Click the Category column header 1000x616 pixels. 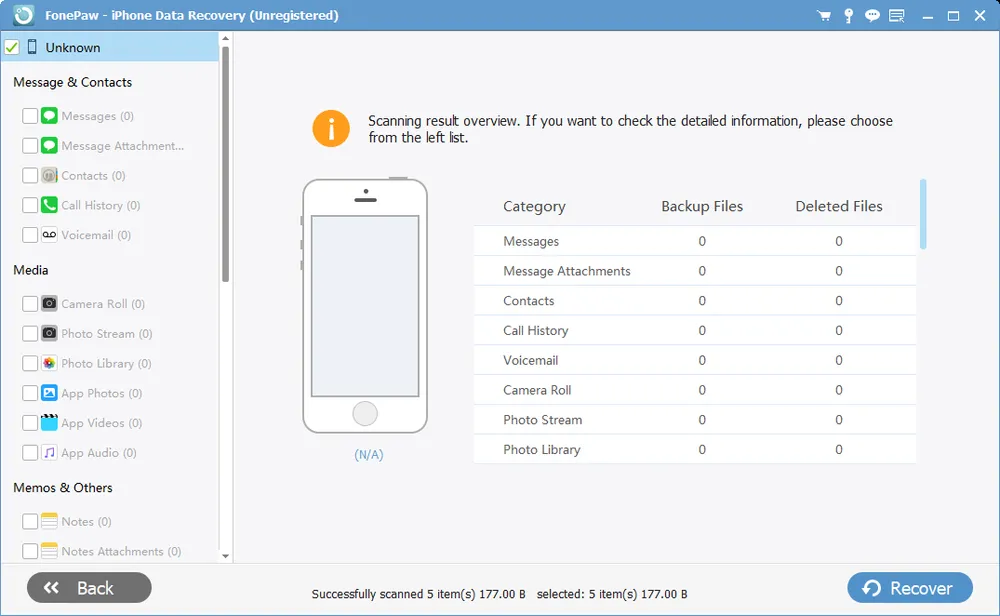tap(534, 206)
